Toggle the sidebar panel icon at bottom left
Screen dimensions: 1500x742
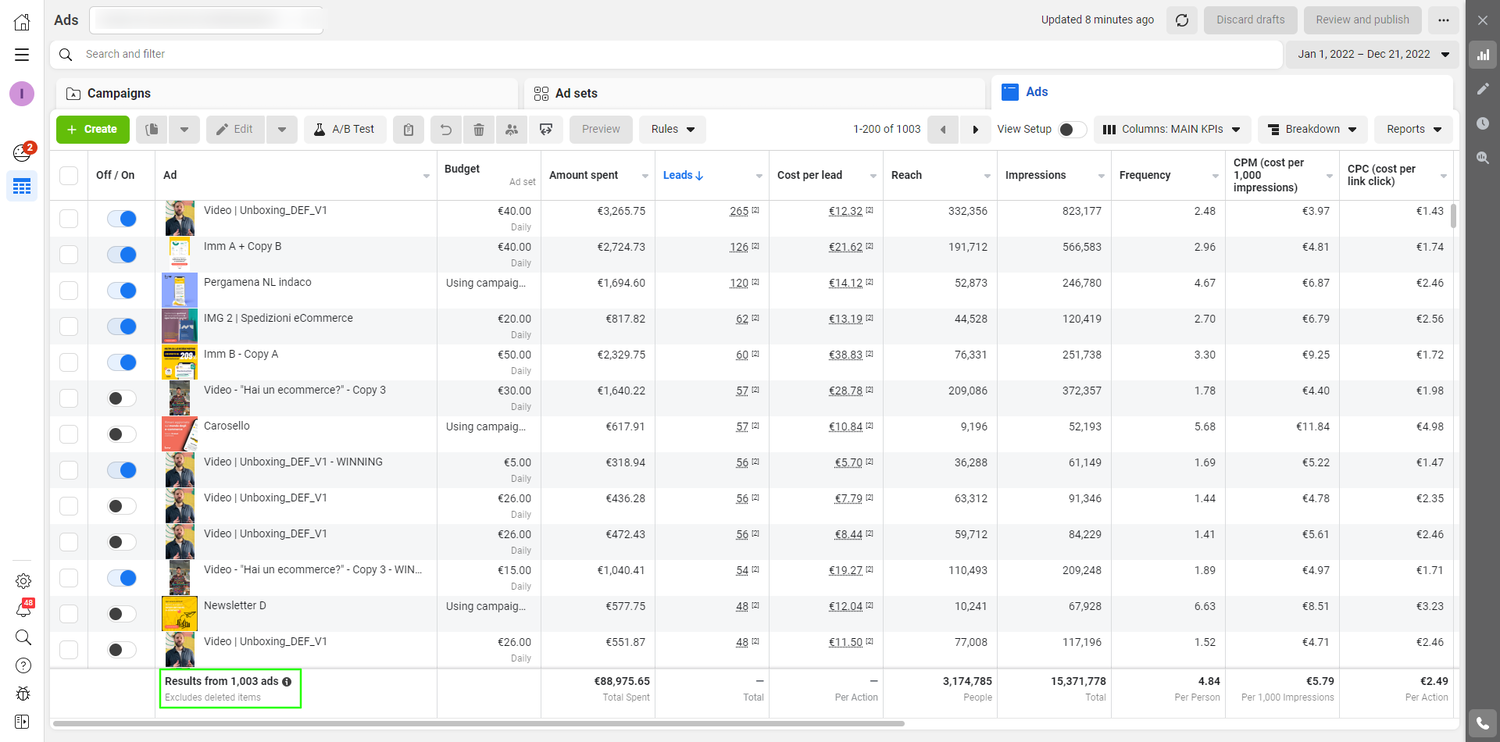pyautogui.click(x=22, y=721)
